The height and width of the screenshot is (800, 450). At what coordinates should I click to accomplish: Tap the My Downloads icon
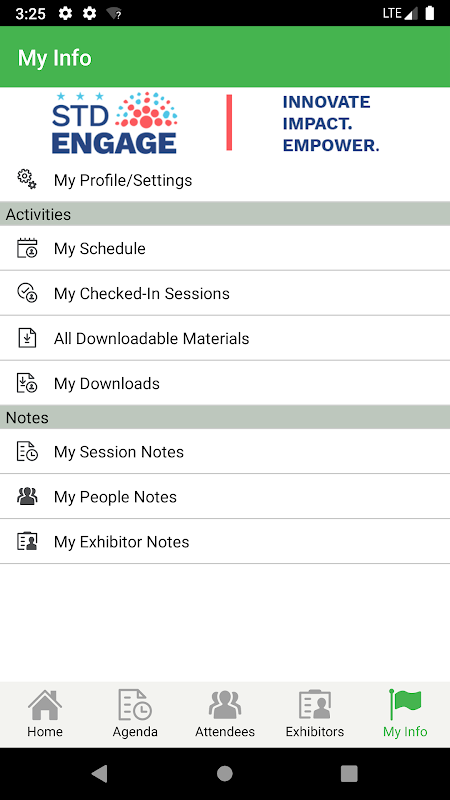(x=27, y=383)
